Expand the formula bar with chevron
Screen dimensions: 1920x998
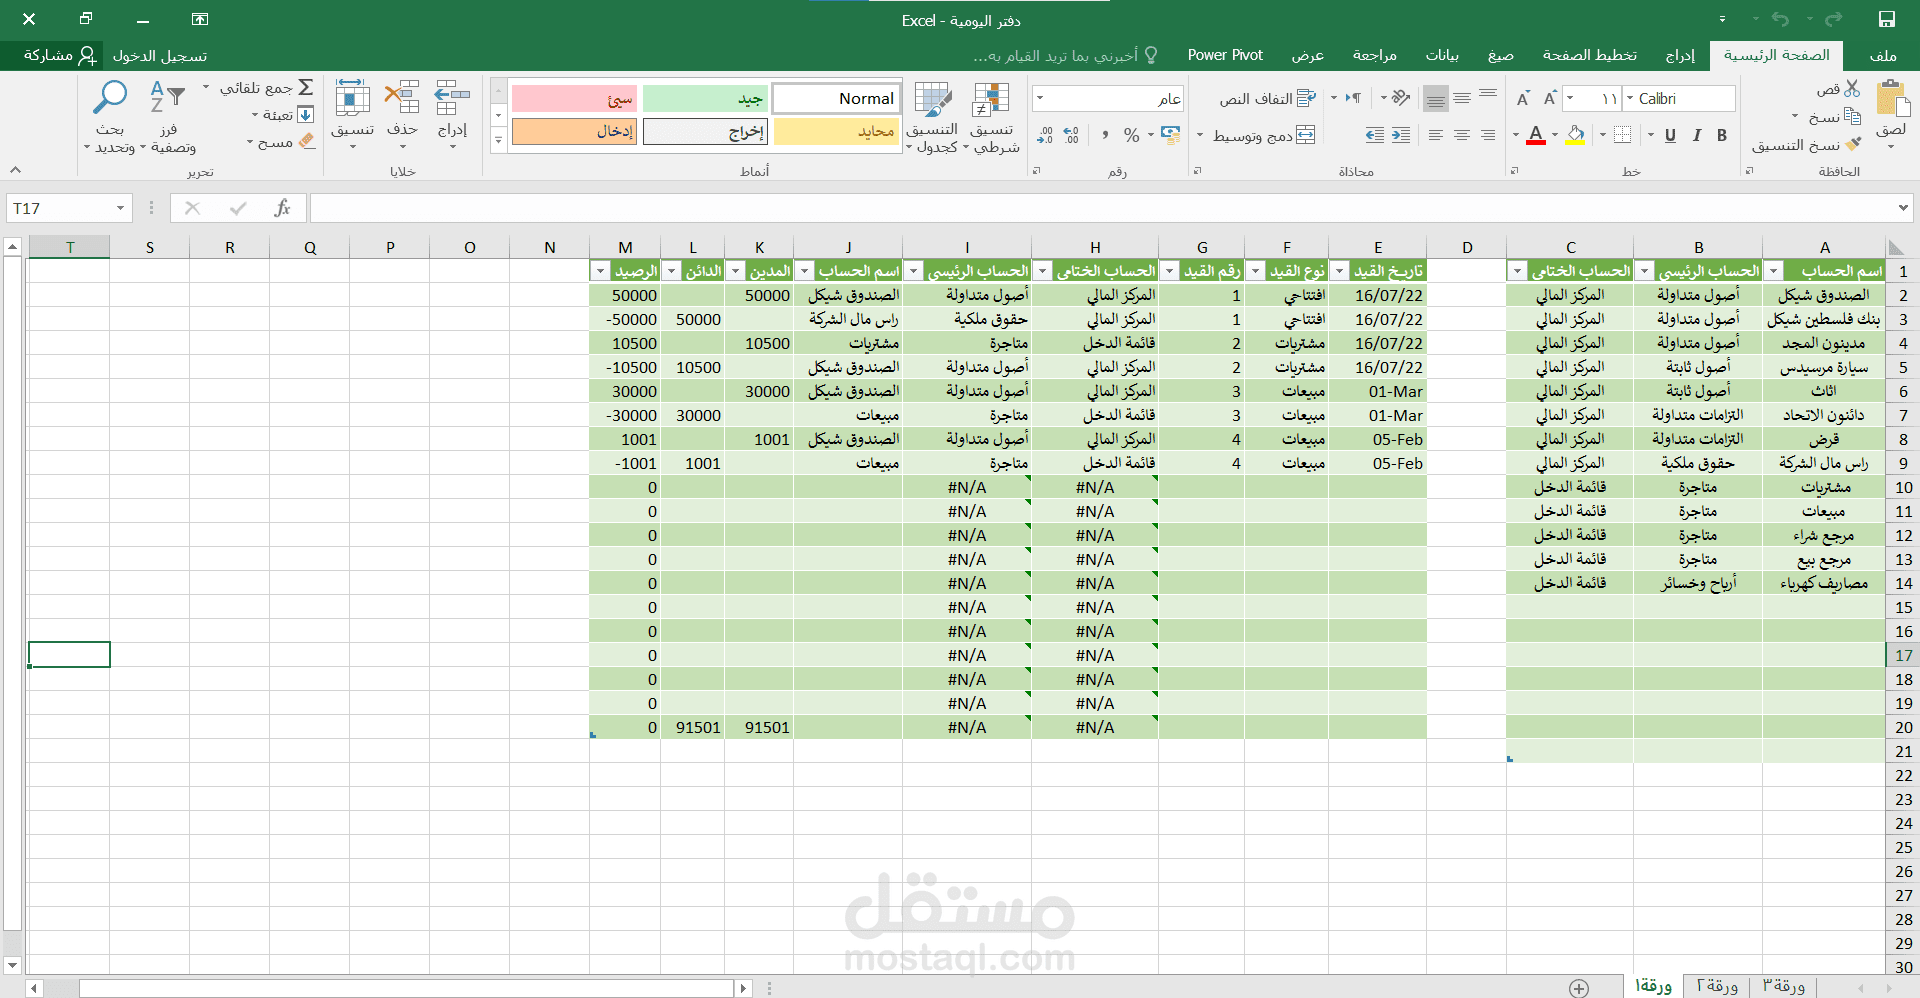click(1902, 208)
